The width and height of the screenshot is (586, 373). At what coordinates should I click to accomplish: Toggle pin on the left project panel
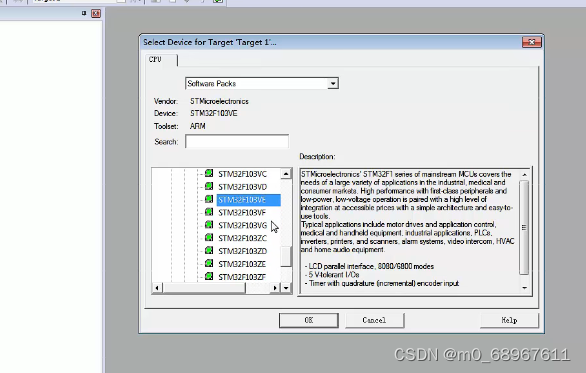point(84,13)
